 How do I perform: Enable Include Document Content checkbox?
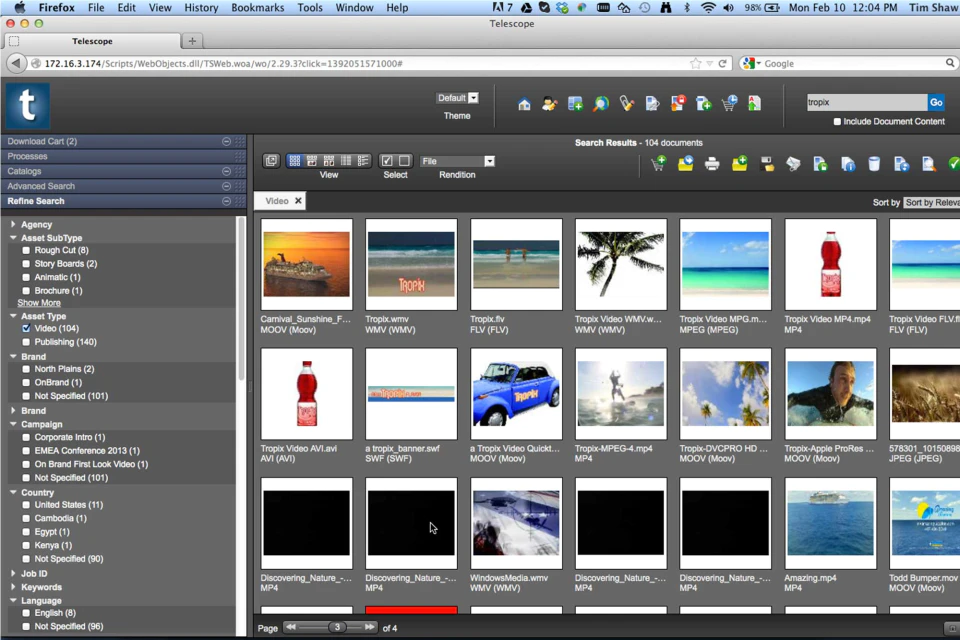pos(837,121)
